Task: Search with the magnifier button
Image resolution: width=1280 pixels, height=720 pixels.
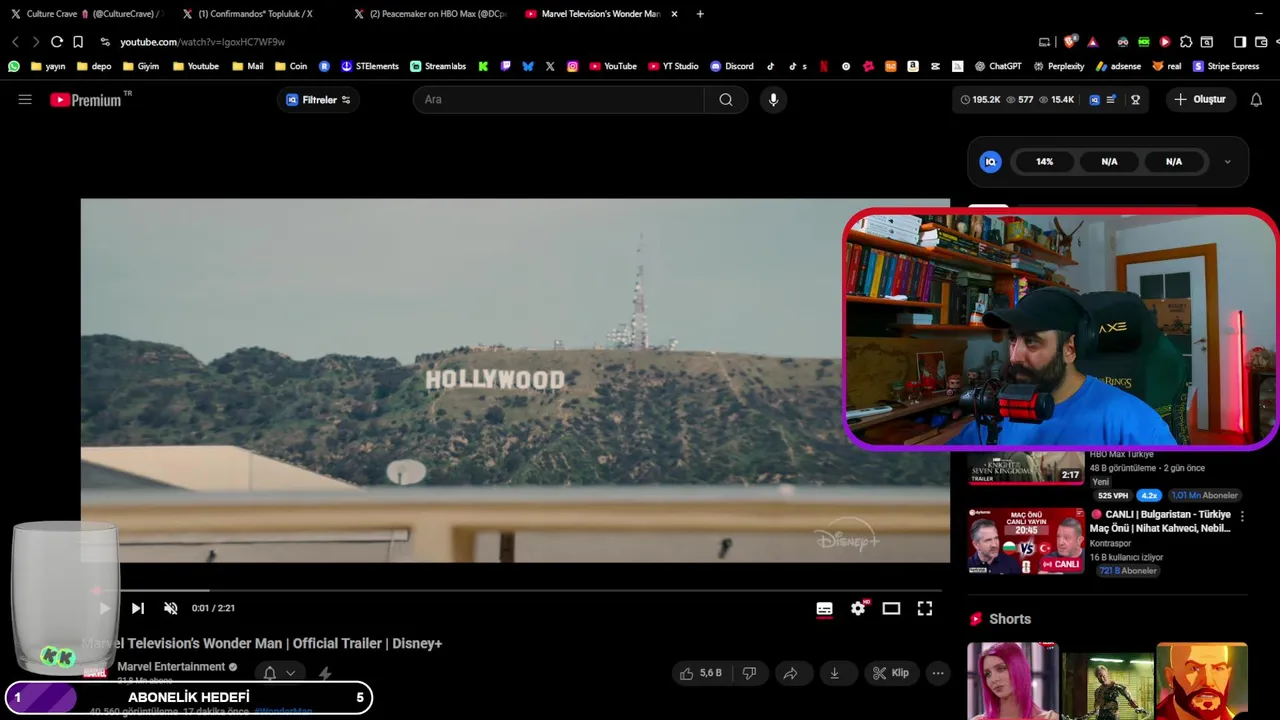Action: [726, 99]
